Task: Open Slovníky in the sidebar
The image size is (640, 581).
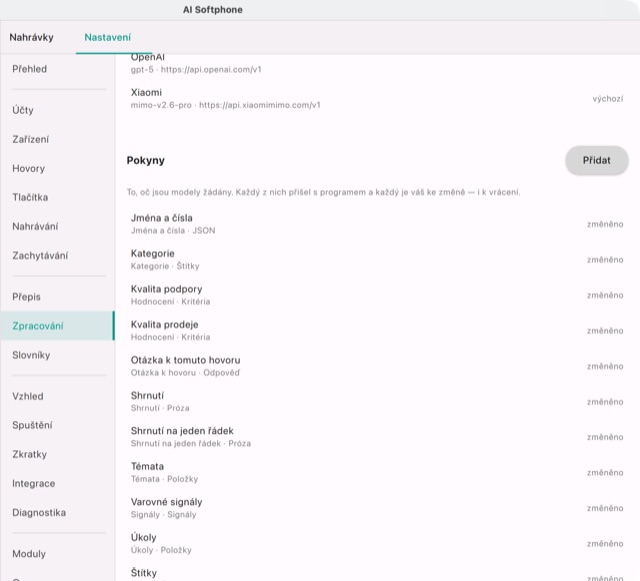Action: (57, 355)
